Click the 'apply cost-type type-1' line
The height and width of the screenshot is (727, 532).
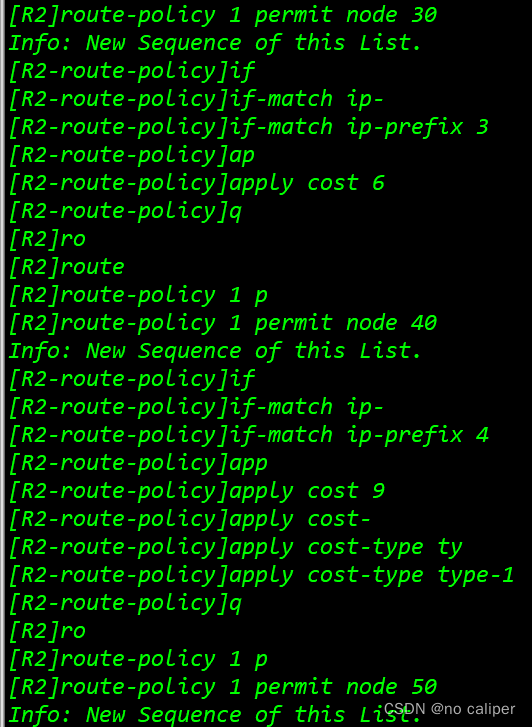[x=261, y=576]
